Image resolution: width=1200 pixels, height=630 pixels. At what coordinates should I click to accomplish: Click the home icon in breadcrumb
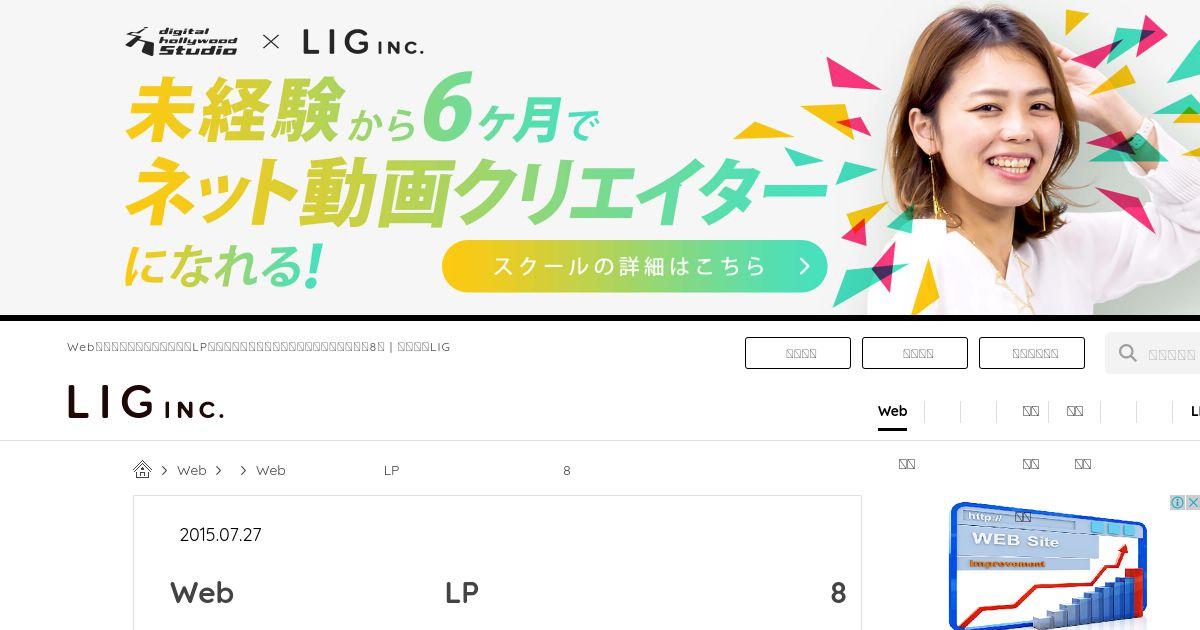click(x=142, y=470)
